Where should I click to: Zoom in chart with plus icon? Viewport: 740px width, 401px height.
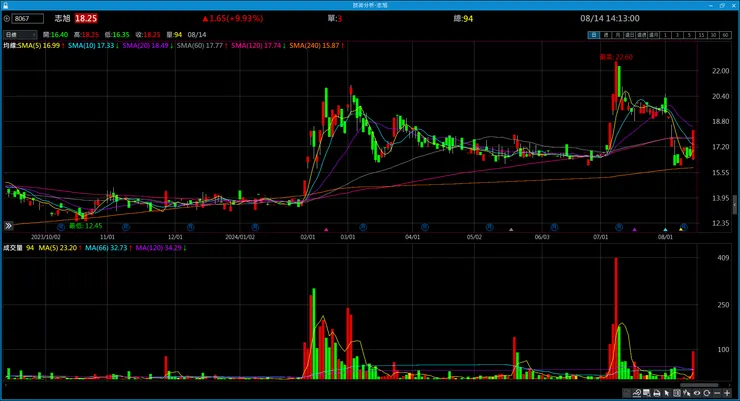[x=727, y=393]
